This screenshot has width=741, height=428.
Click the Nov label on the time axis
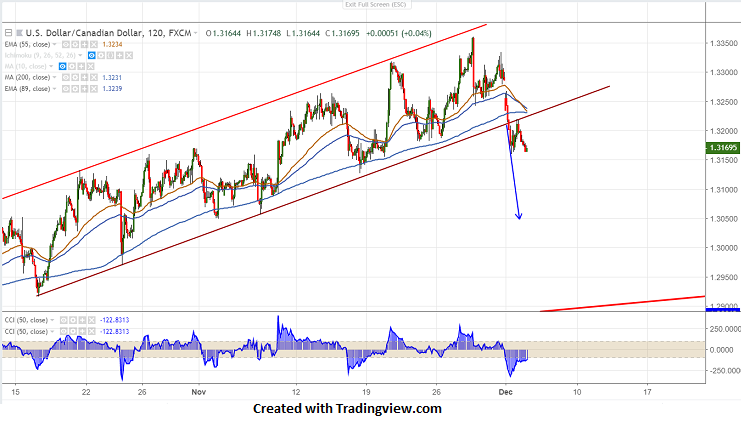tap(199, 392)
